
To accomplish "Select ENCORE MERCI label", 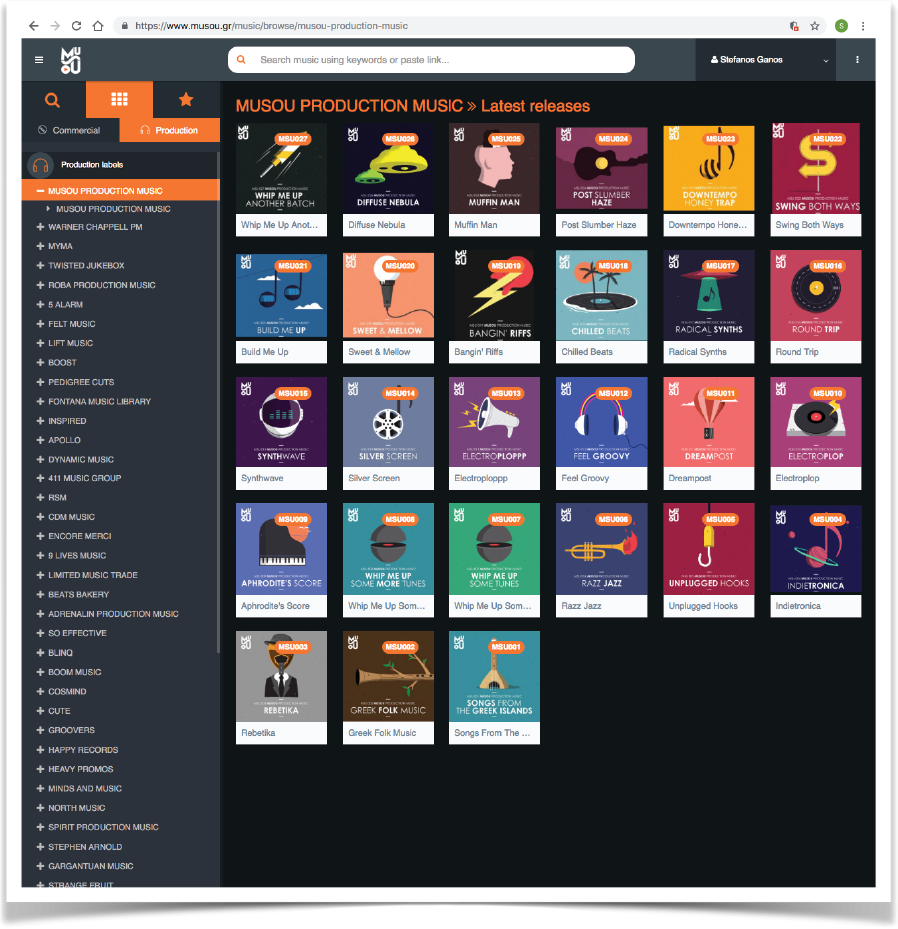I will coord(80,536).
